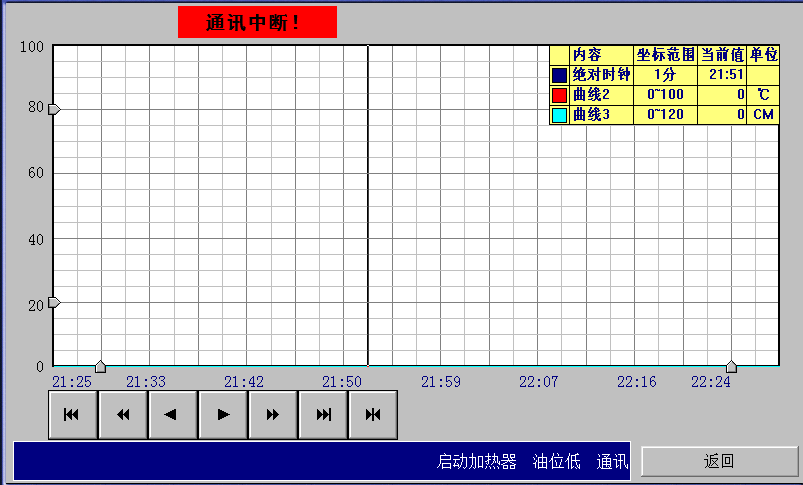803x485 pixels.
Task: Click the dark blue 绝对时钟 color swatch
Action: (x=559, y=75)
